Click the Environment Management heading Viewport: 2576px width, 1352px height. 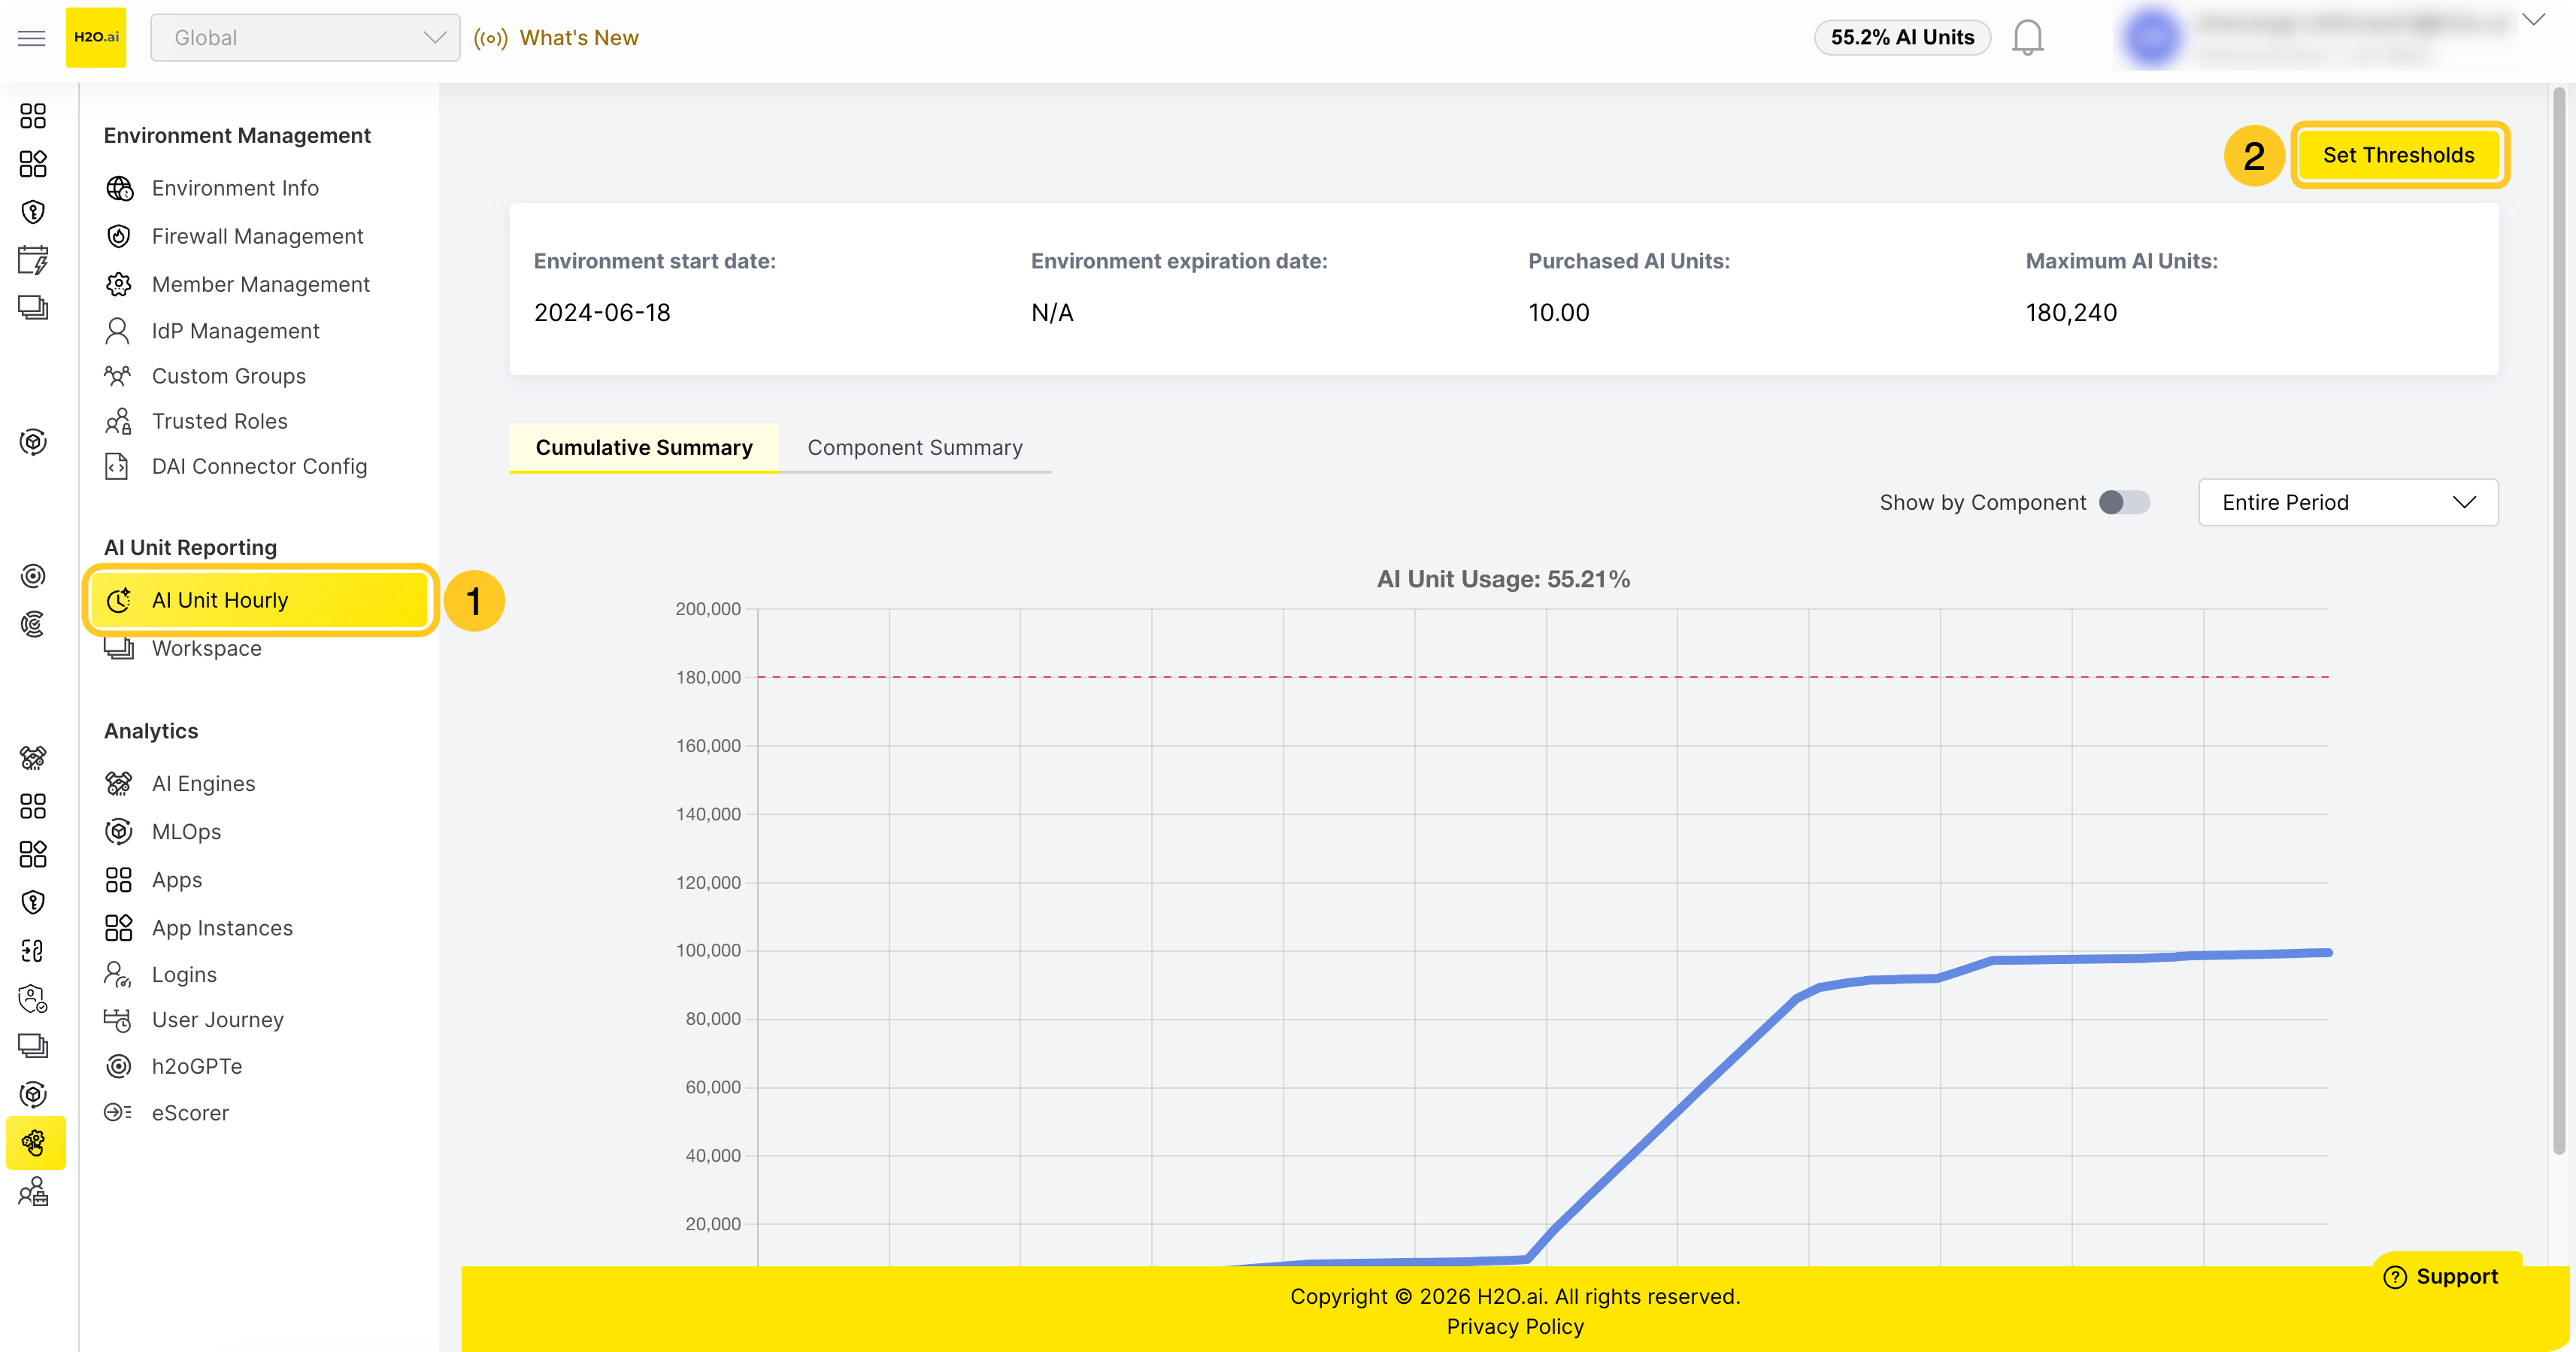click(237, 135)
